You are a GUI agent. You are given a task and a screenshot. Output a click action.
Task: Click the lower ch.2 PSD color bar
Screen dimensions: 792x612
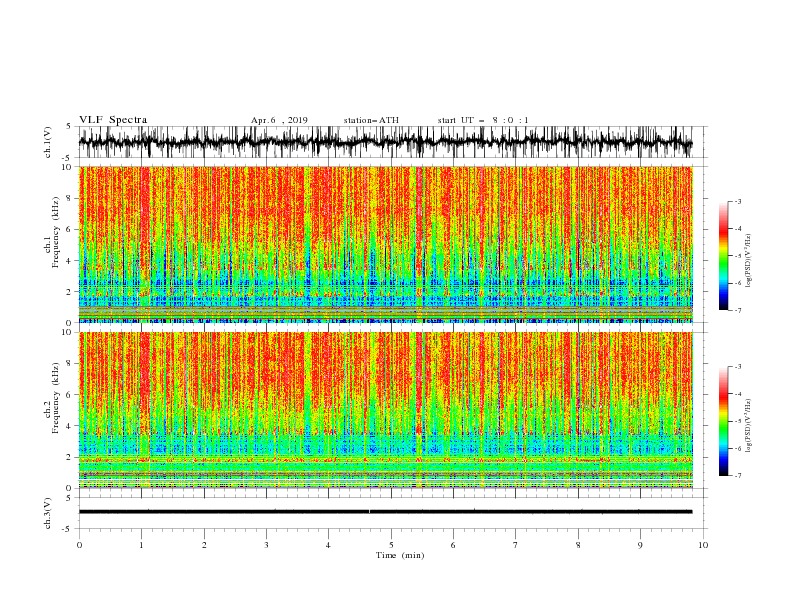723,421
